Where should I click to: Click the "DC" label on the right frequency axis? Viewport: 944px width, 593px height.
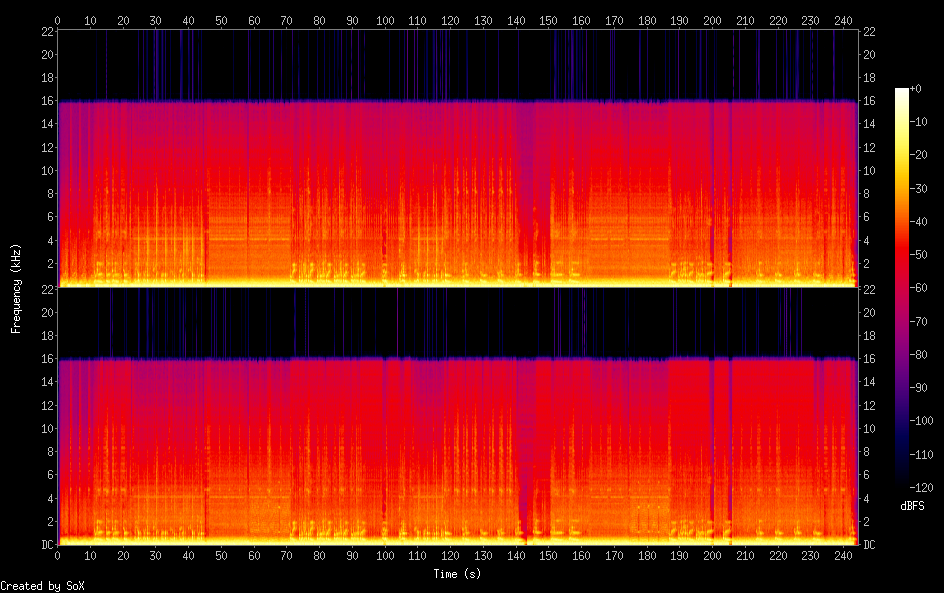[869, 545]
